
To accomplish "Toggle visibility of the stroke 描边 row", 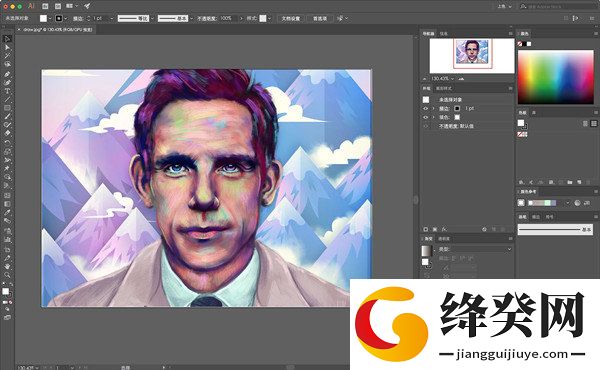I will click(426, 109).
